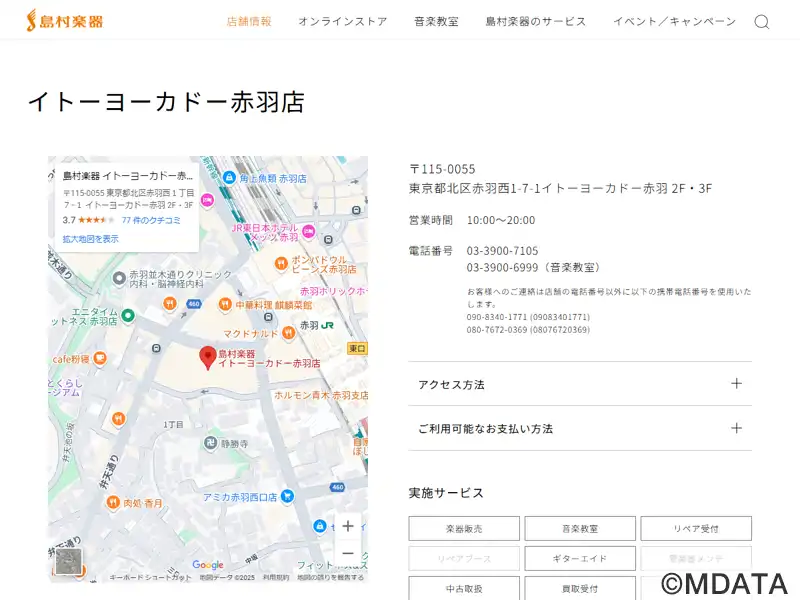This screenshot has width=800, height=600.
Task: Select the JR東日本ホテルメッツ赤羽 hotel marker
Action: click(309, 231)
